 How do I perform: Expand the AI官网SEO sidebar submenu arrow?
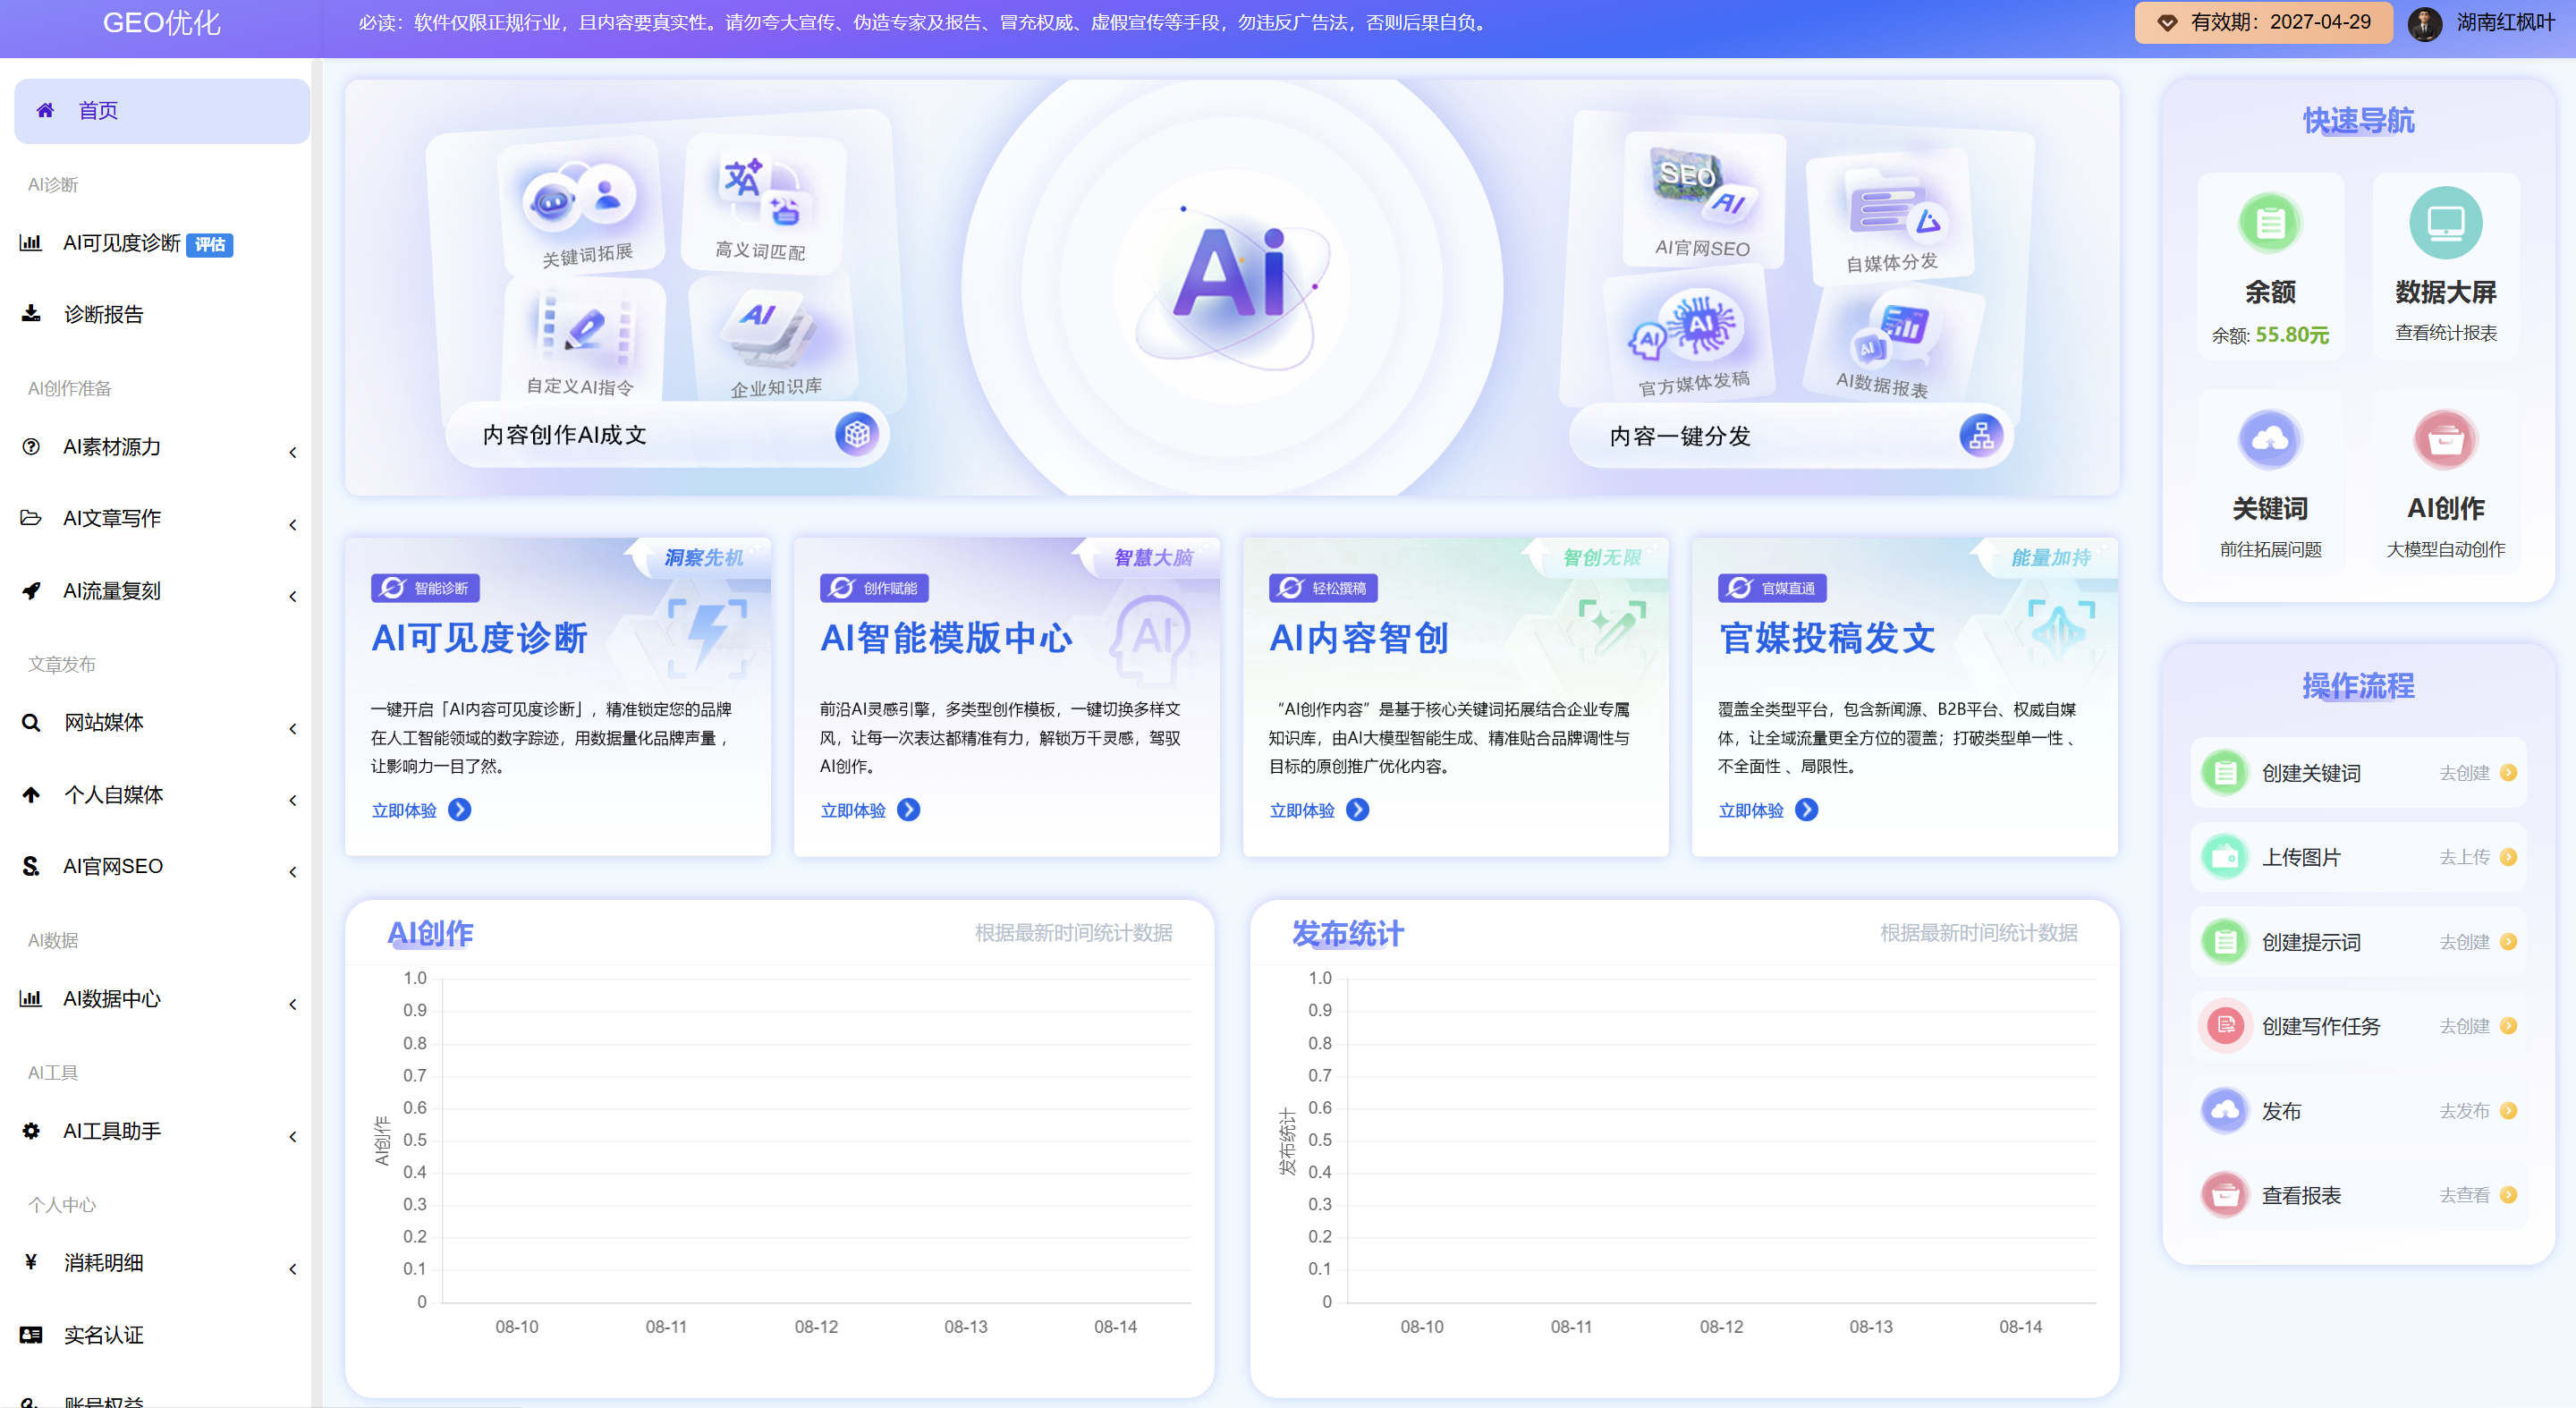tap(293, 872)
